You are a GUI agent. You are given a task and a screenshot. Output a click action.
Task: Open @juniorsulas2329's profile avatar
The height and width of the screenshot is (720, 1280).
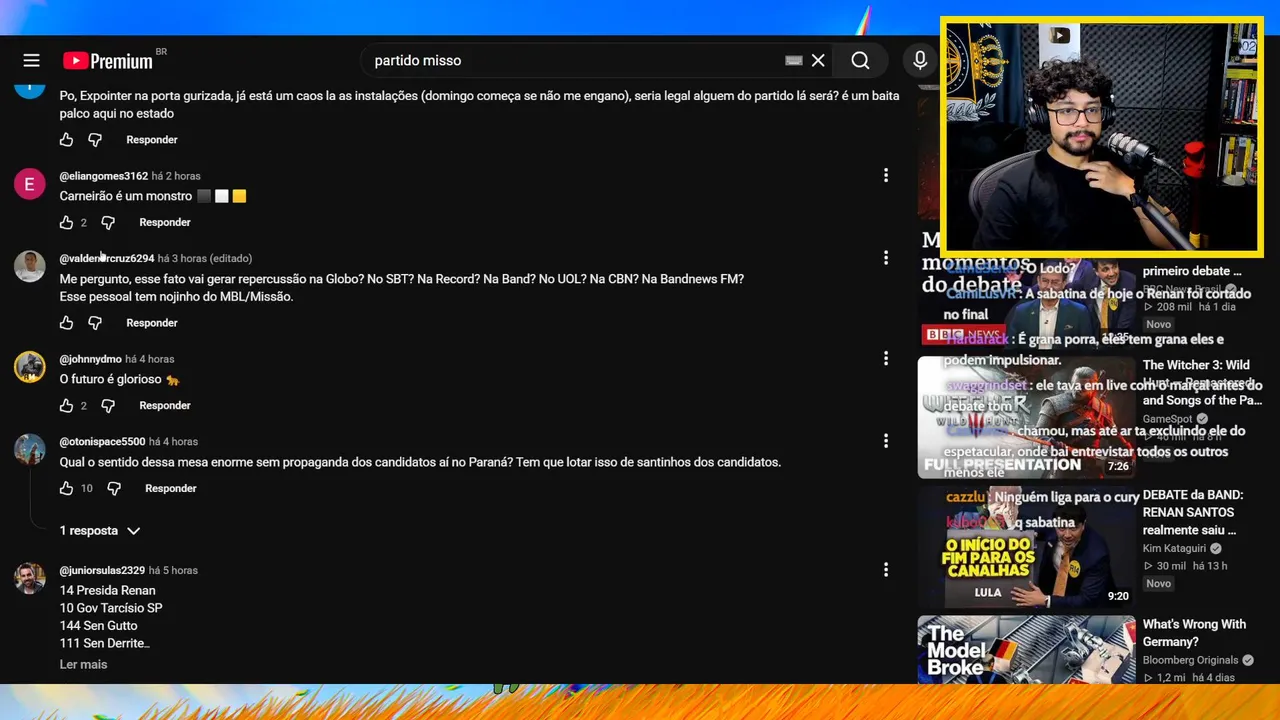point(29,579)
